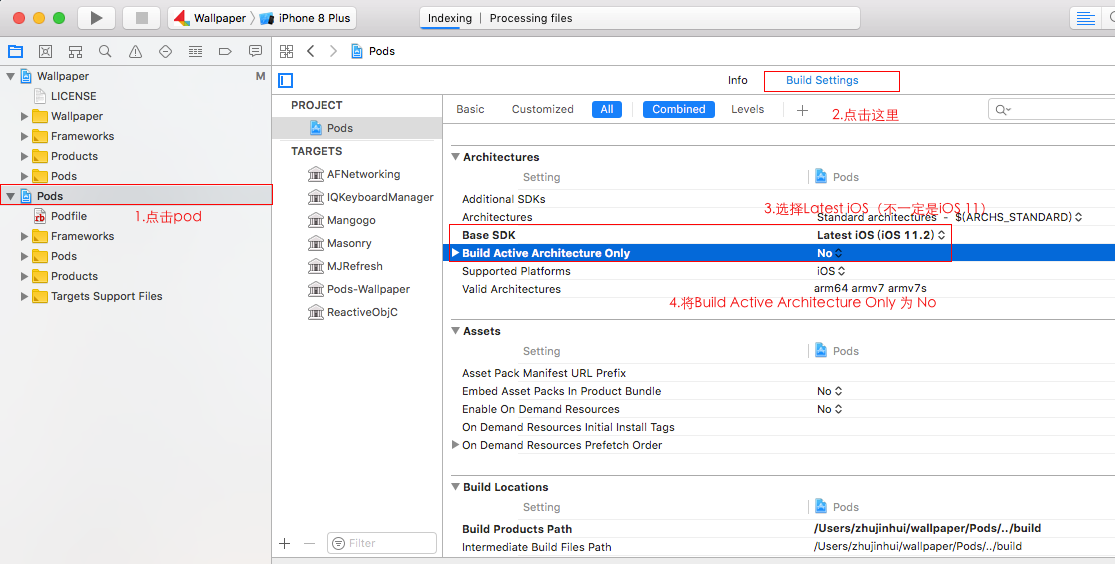Show Basic build settings
Image resolution: width=1115 pixels, height=564 pixels.
pyautogui.click(x=470, y=110)
